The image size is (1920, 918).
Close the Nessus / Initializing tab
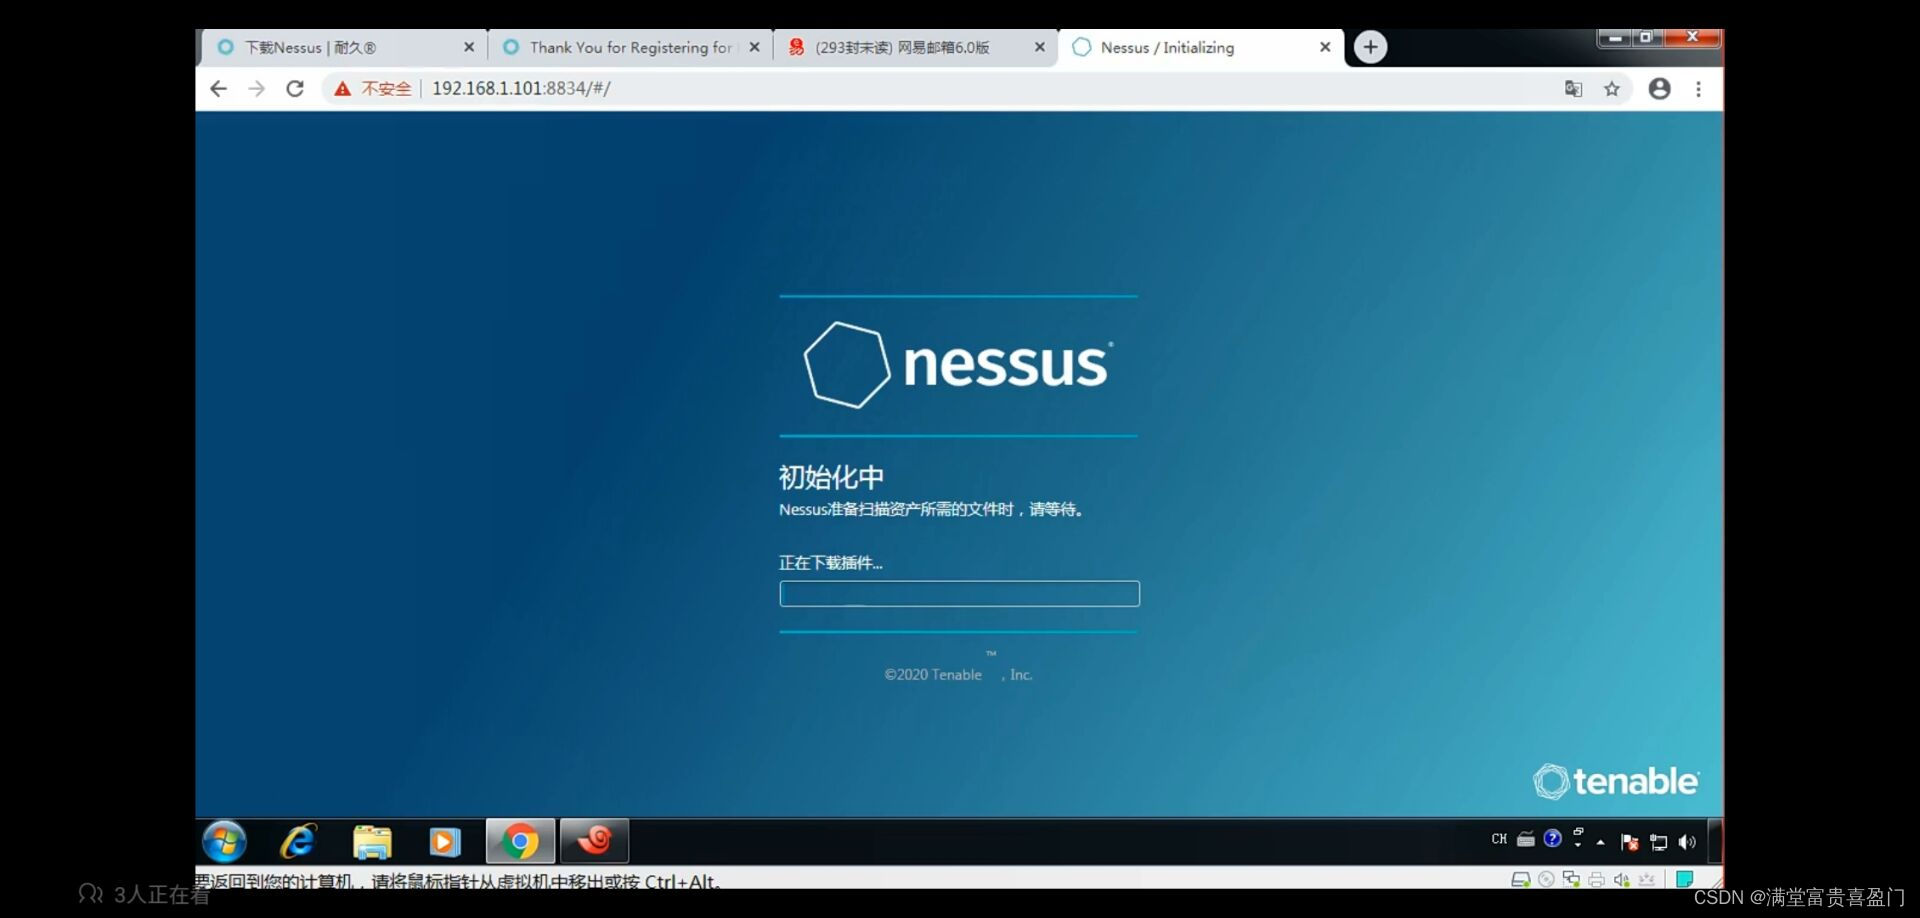(1325, 47)
